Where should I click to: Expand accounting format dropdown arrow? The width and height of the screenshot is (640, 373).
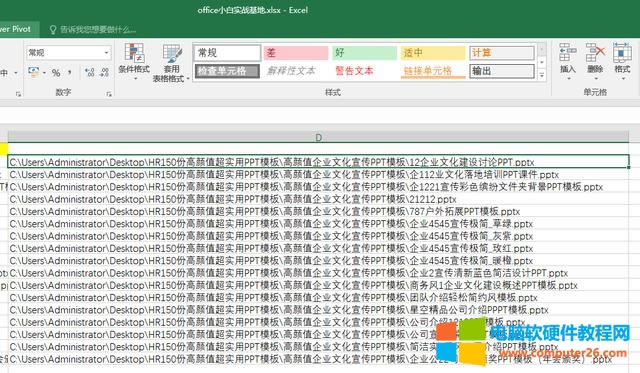click(x=44, y=73)
